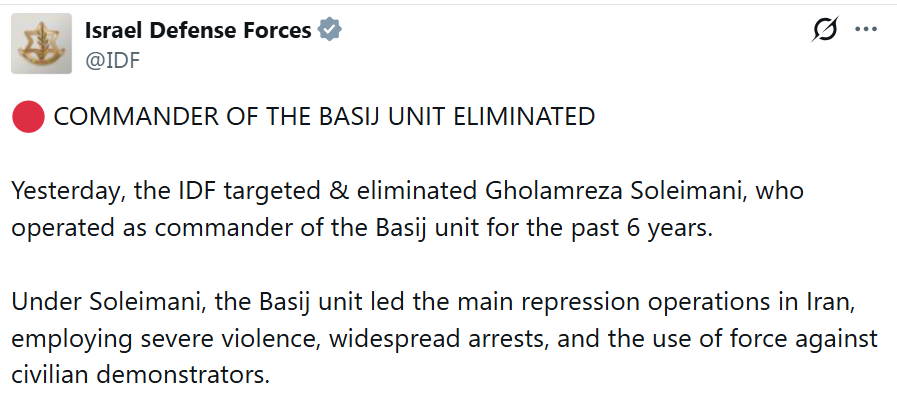Click the word Iran in the post

832,302
